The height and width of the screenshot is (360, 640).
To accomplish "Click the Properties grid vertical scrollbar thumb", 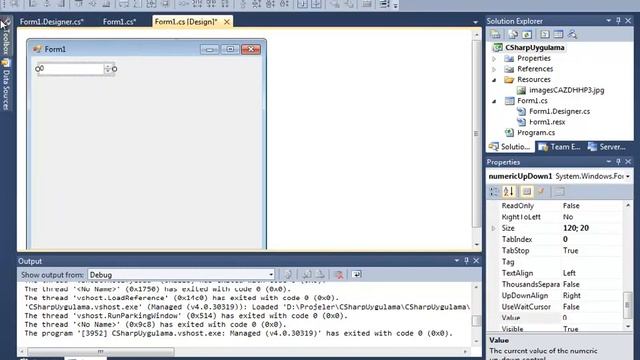I will [x=628, y=305].
